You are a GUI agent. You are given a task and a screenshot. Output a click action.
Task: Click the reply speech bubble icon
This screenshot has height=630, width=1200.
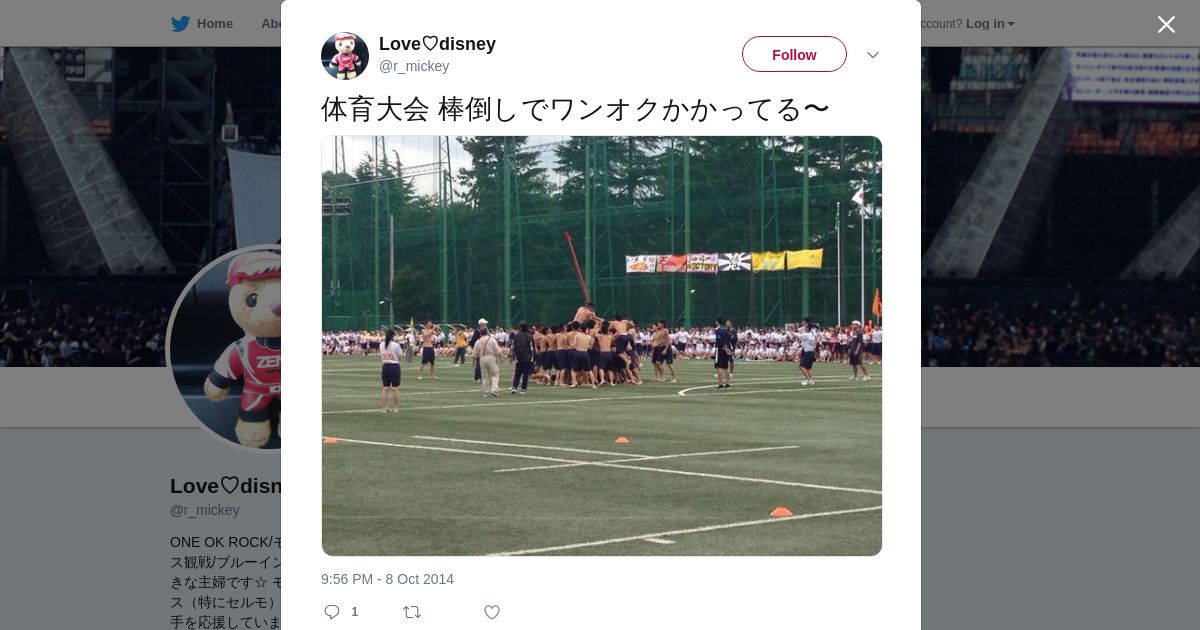(x=332, y=612)
